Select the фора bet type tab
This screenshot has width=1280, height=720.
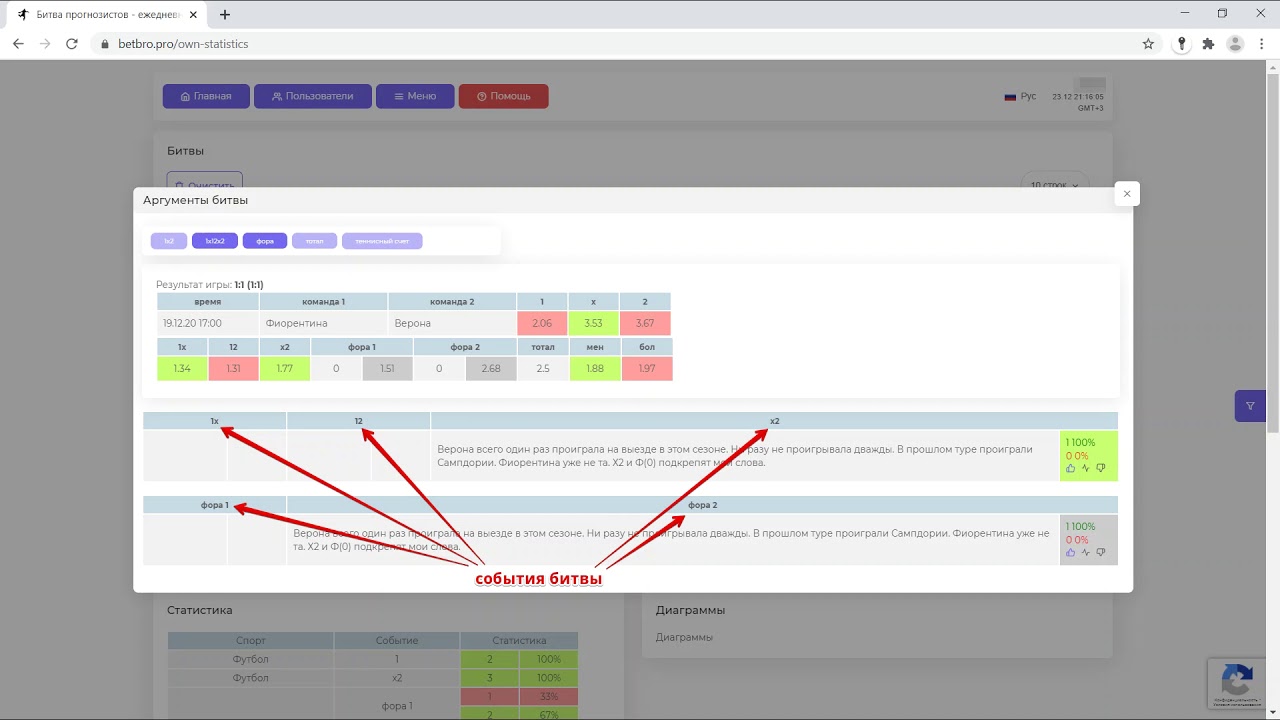265,241
